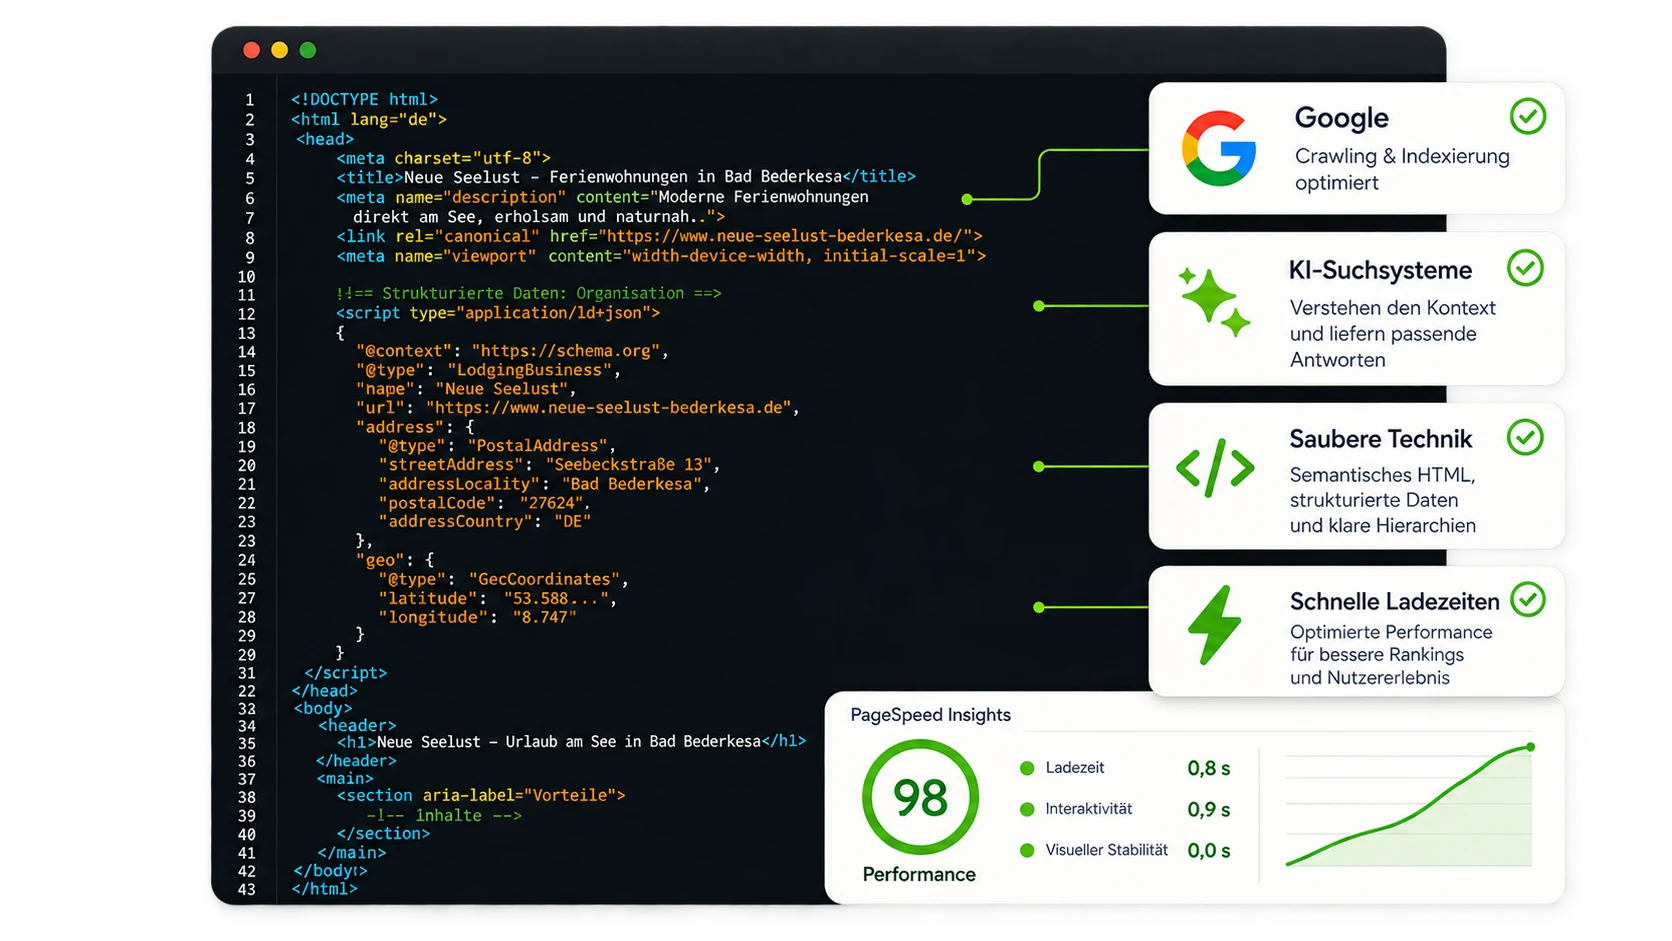This screenshot has width=1672, height=941.
Task: Click the green dot beside Interaktivität
Action: [x=1026, y=809]
